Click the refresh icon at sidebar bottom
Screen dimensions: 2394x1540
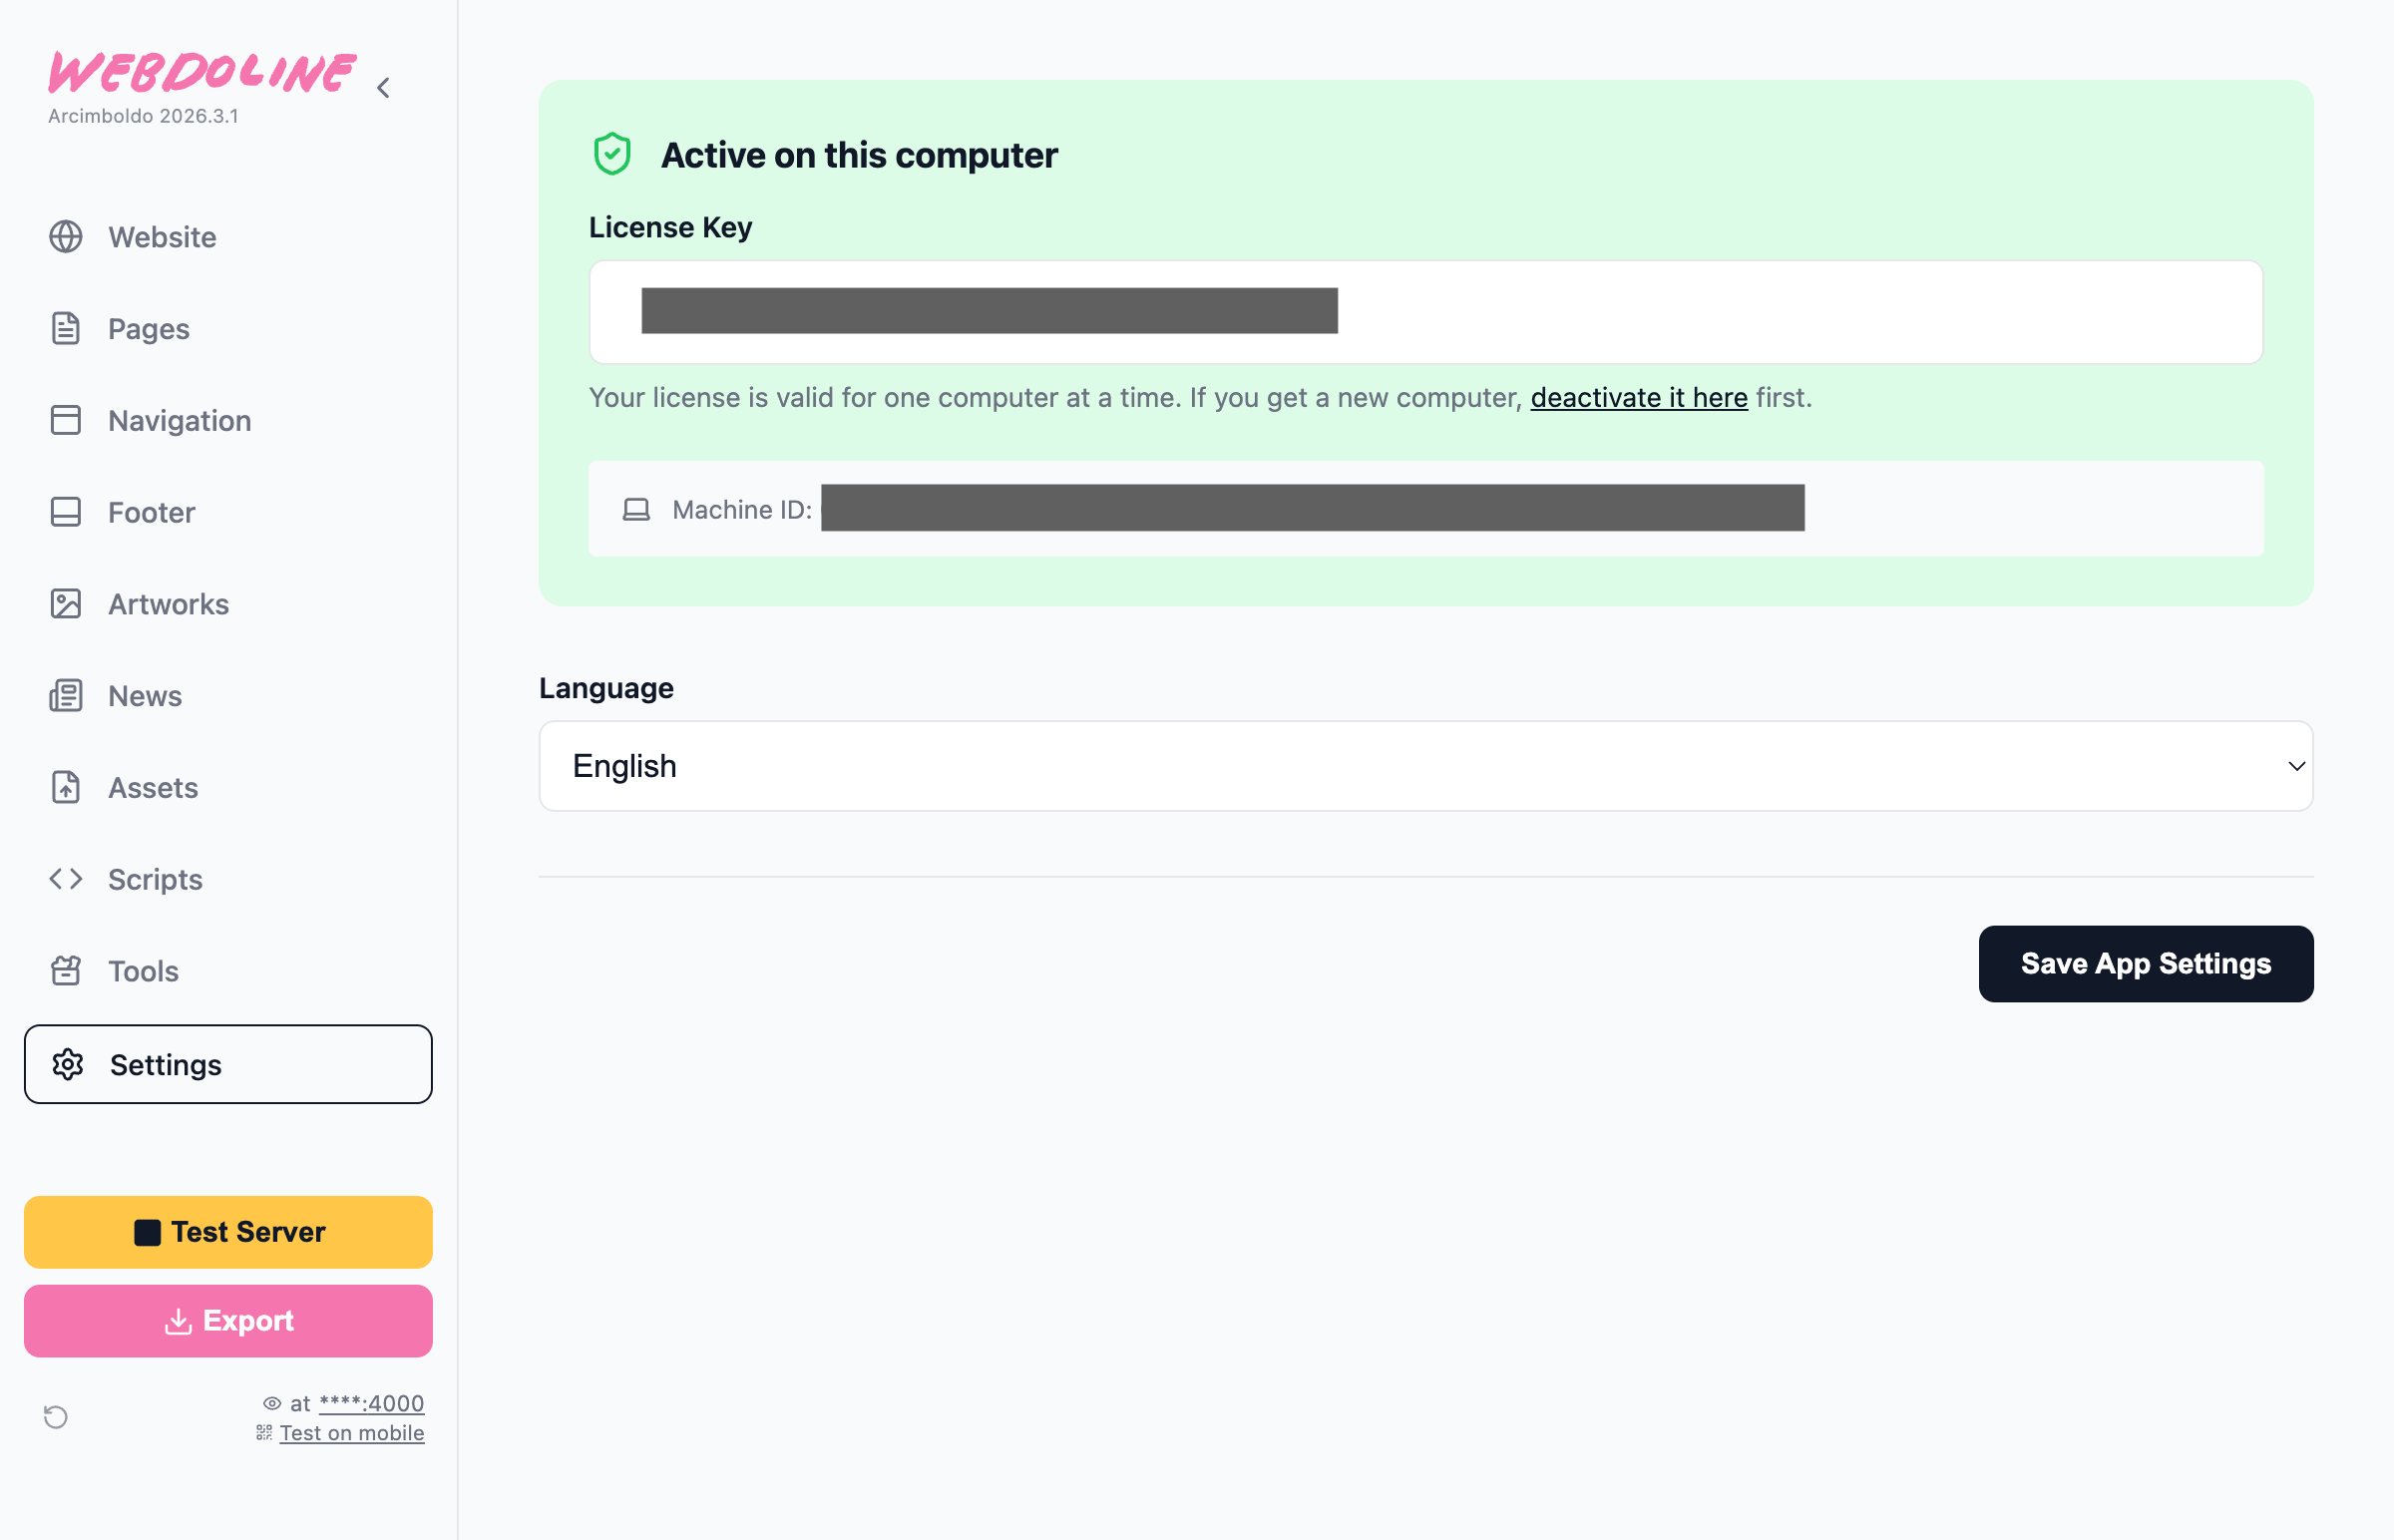(x=56, y=1417)
